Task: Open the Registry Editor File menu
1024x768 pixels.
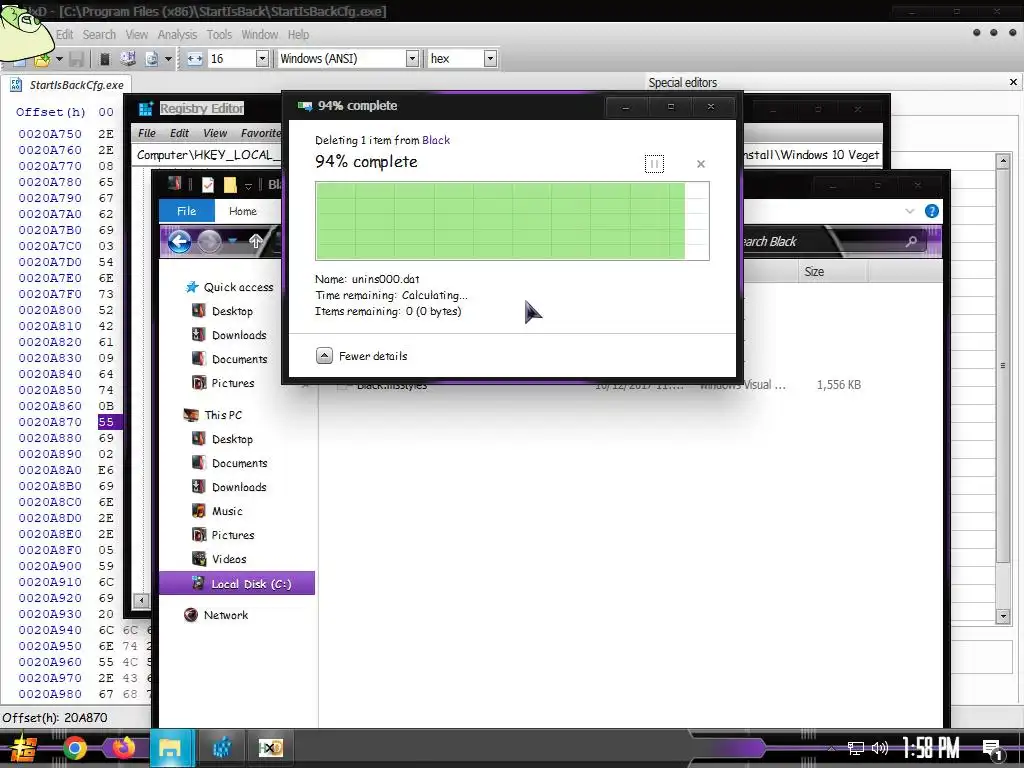Action: point(147,133)
